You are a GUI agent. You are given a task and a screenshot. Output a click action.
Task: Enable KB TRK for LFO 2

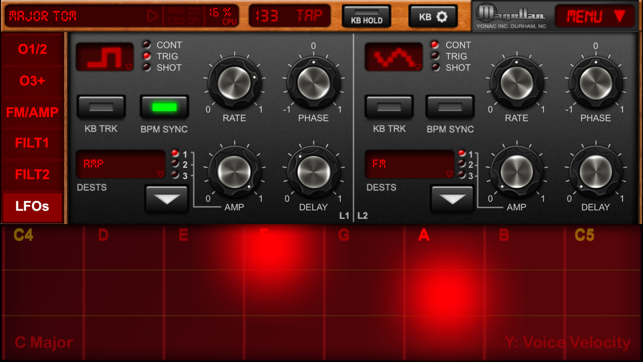389,107
